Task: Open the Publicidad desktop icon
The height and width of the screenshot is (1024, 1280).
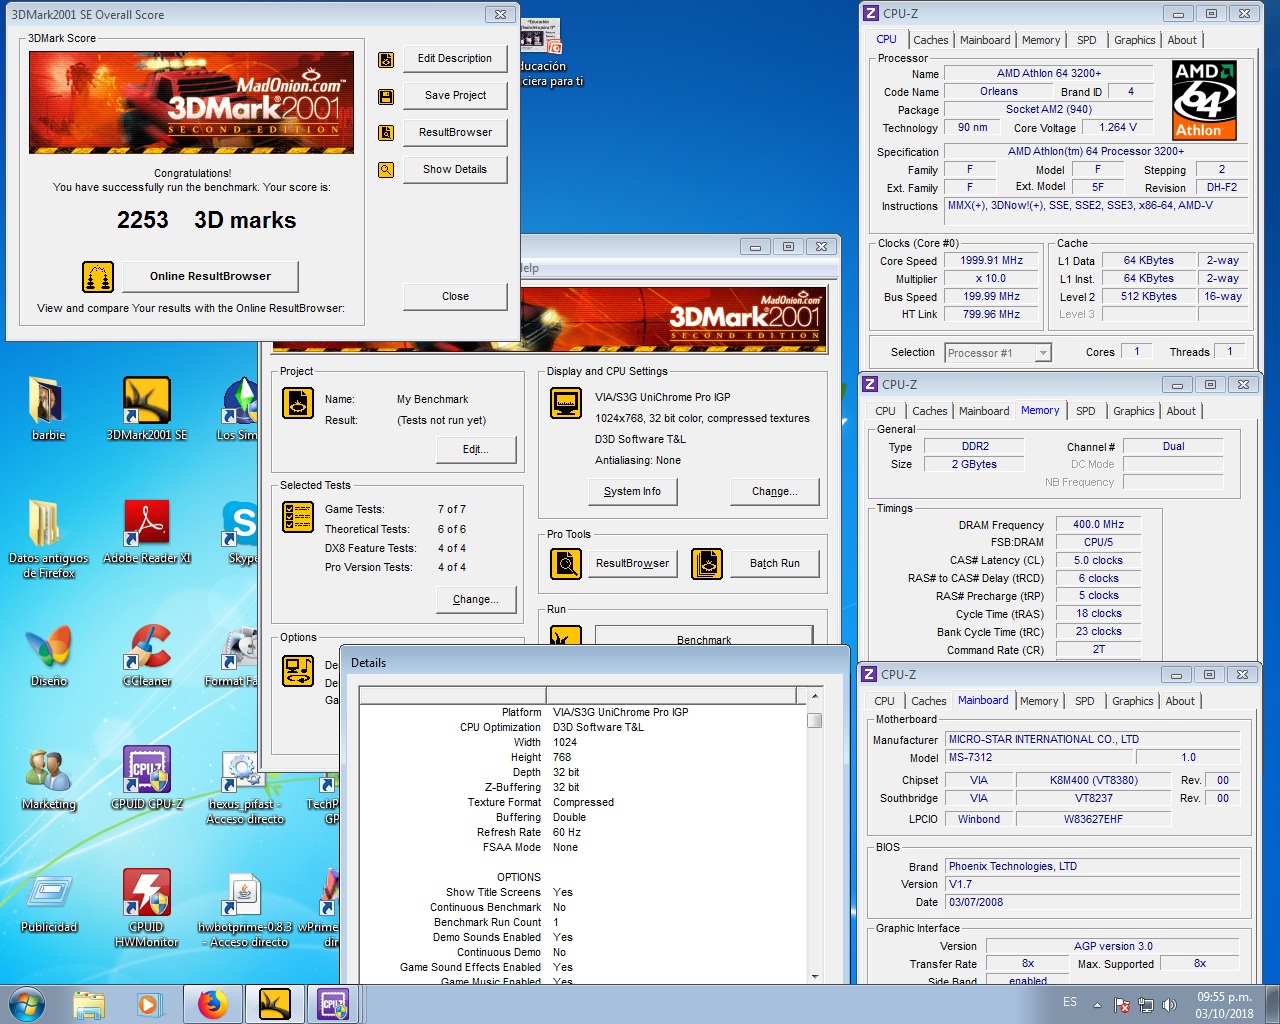Action: pos(47,901)
